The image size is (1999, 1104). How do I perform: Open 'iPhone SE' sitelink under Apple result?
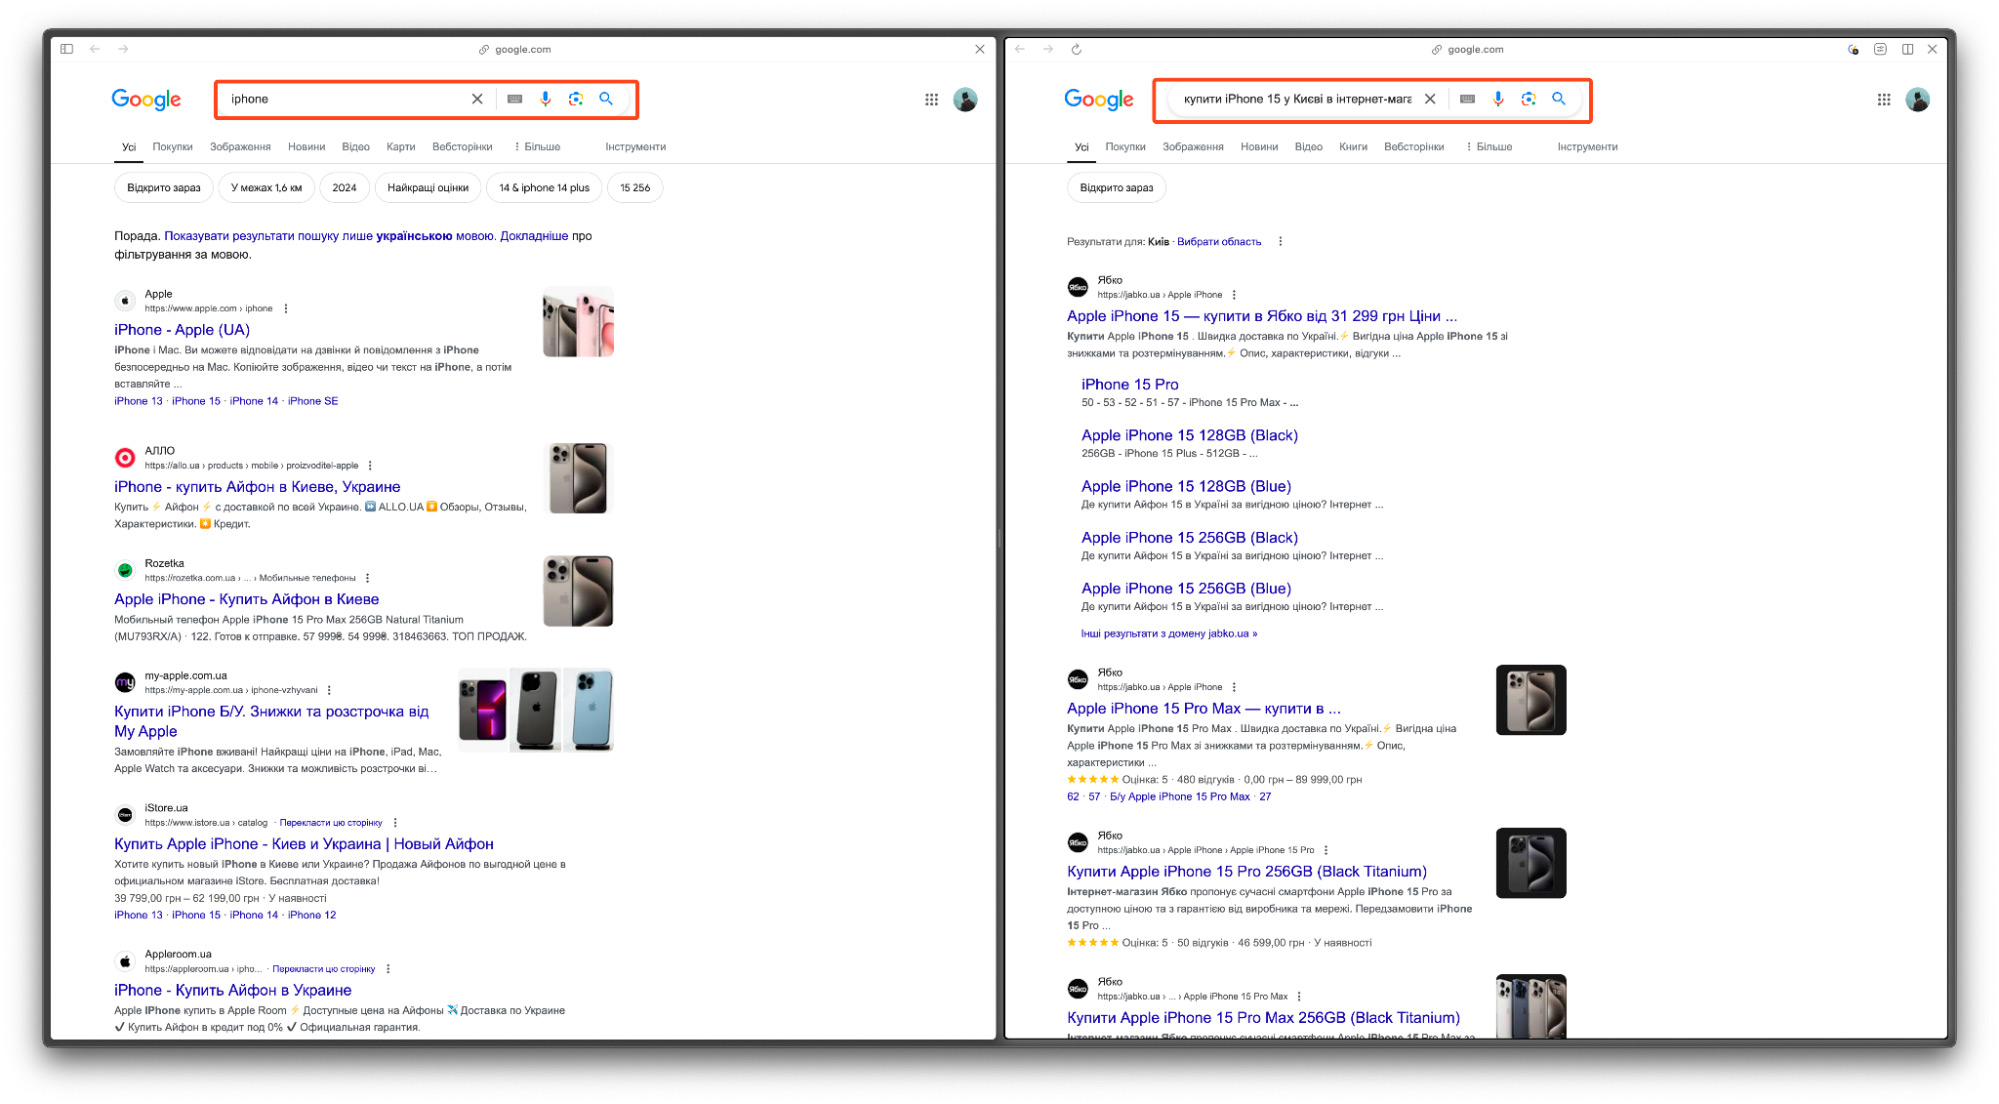[x=313, y=401]
